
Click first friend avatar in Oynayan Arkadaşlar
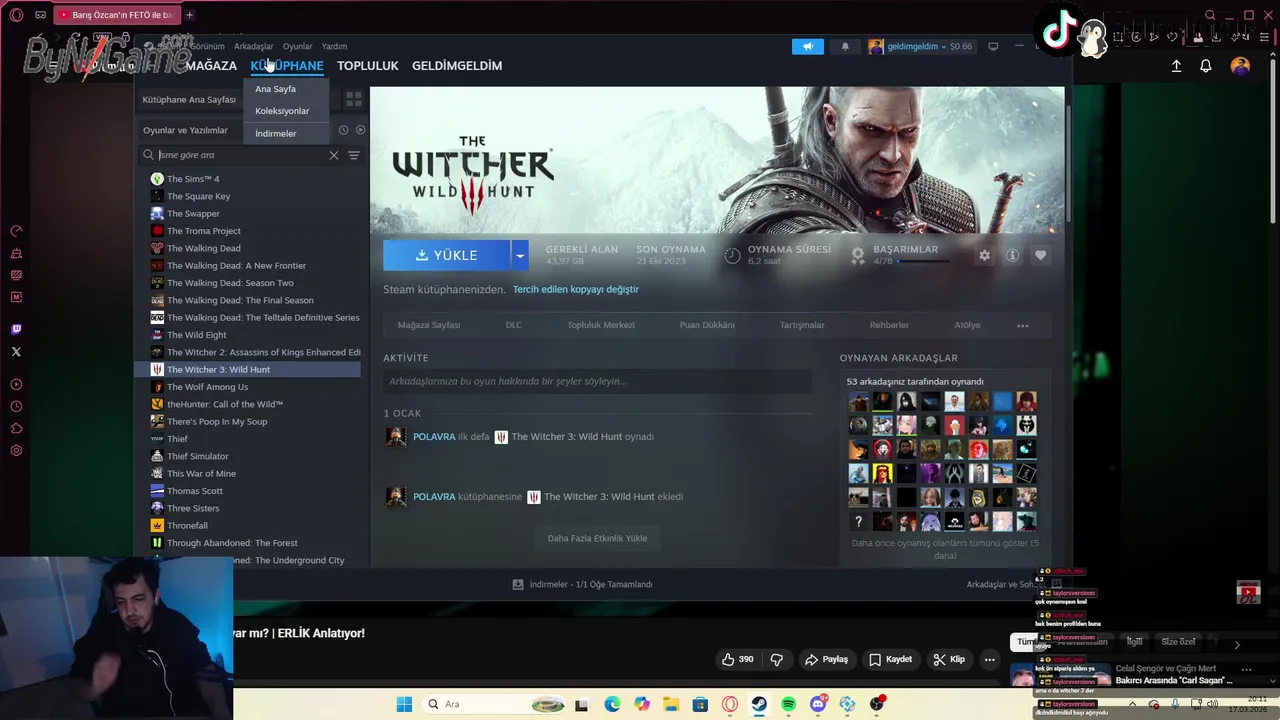858,402
